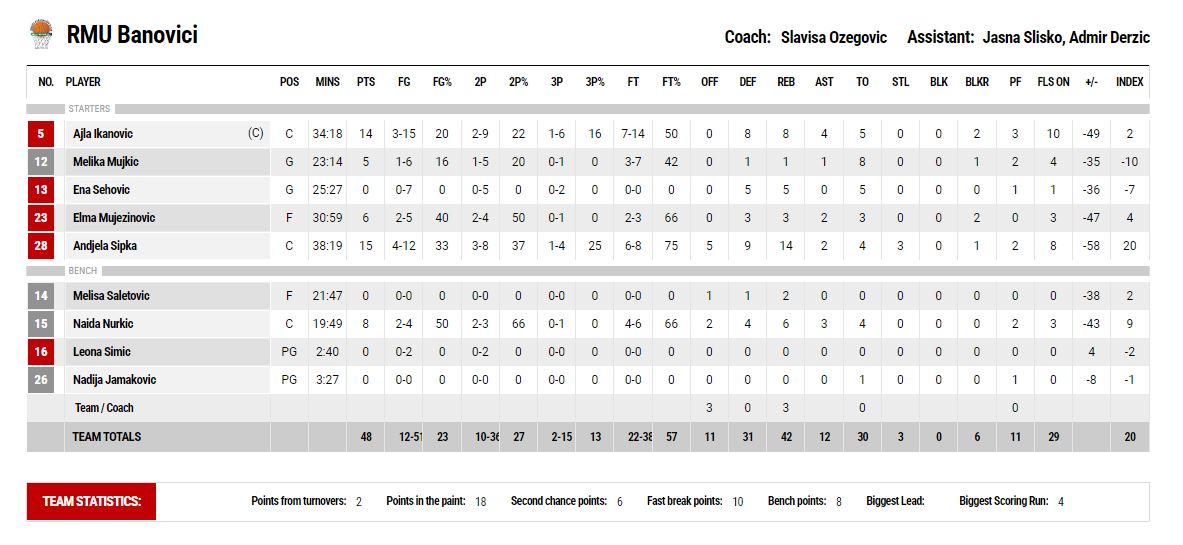
Task: Select jersey number 23 badge
Action: pyautogui.click(x=41, y=218)
